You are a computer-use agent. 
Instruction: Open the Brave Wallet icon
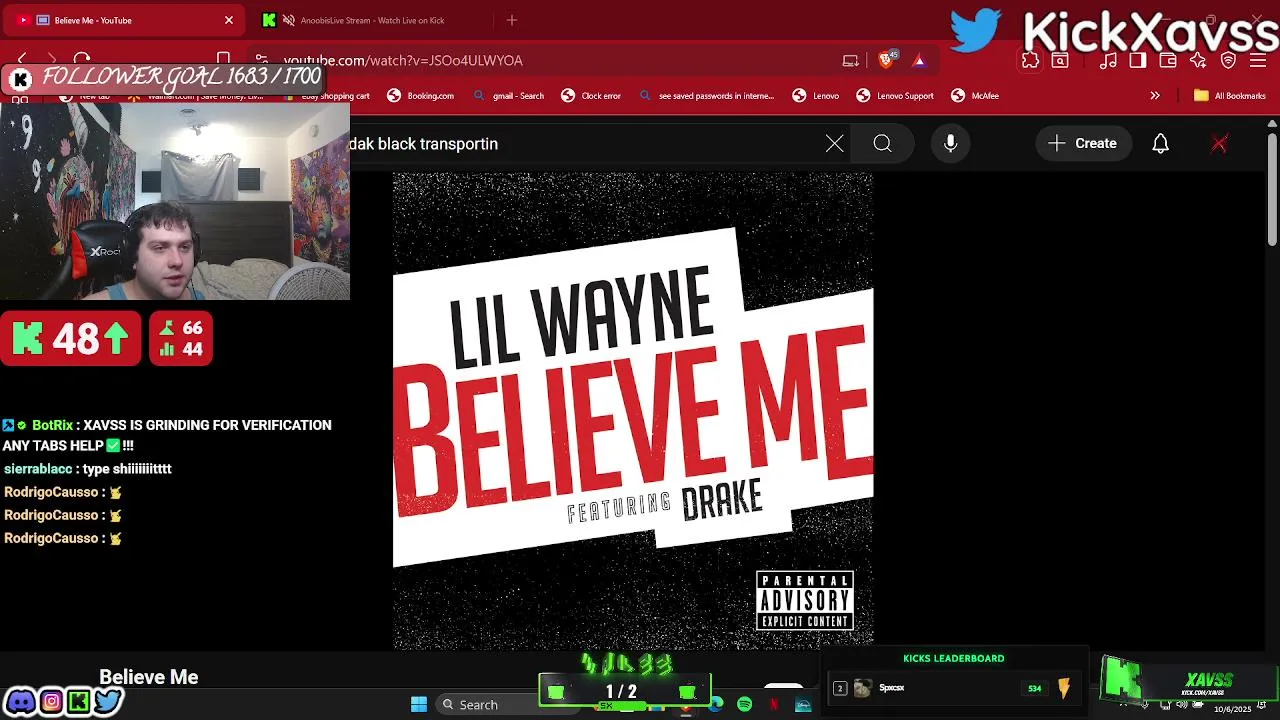(1168, 61)
